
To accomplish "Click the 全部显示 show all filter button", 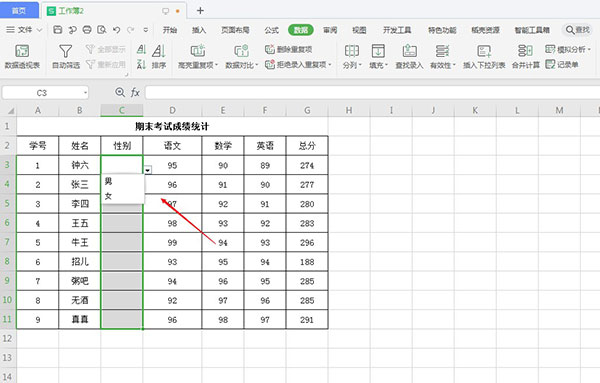I will pyautogui.click(x=106, y=49).
